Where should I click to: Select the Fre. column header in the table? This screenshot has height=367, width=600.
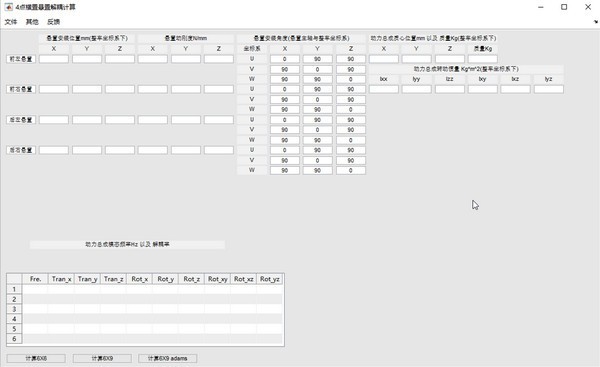tap(35, 279)
